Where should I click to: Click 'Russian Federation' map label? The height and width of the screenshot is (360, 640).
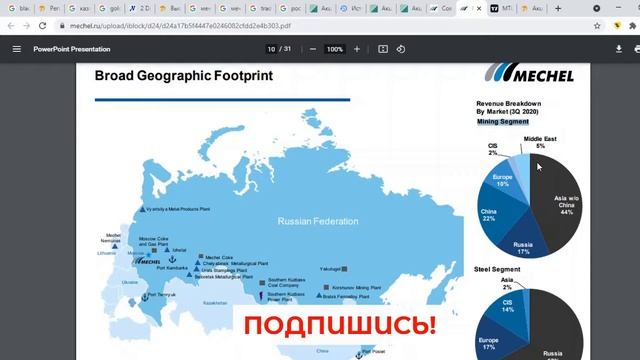318,221
